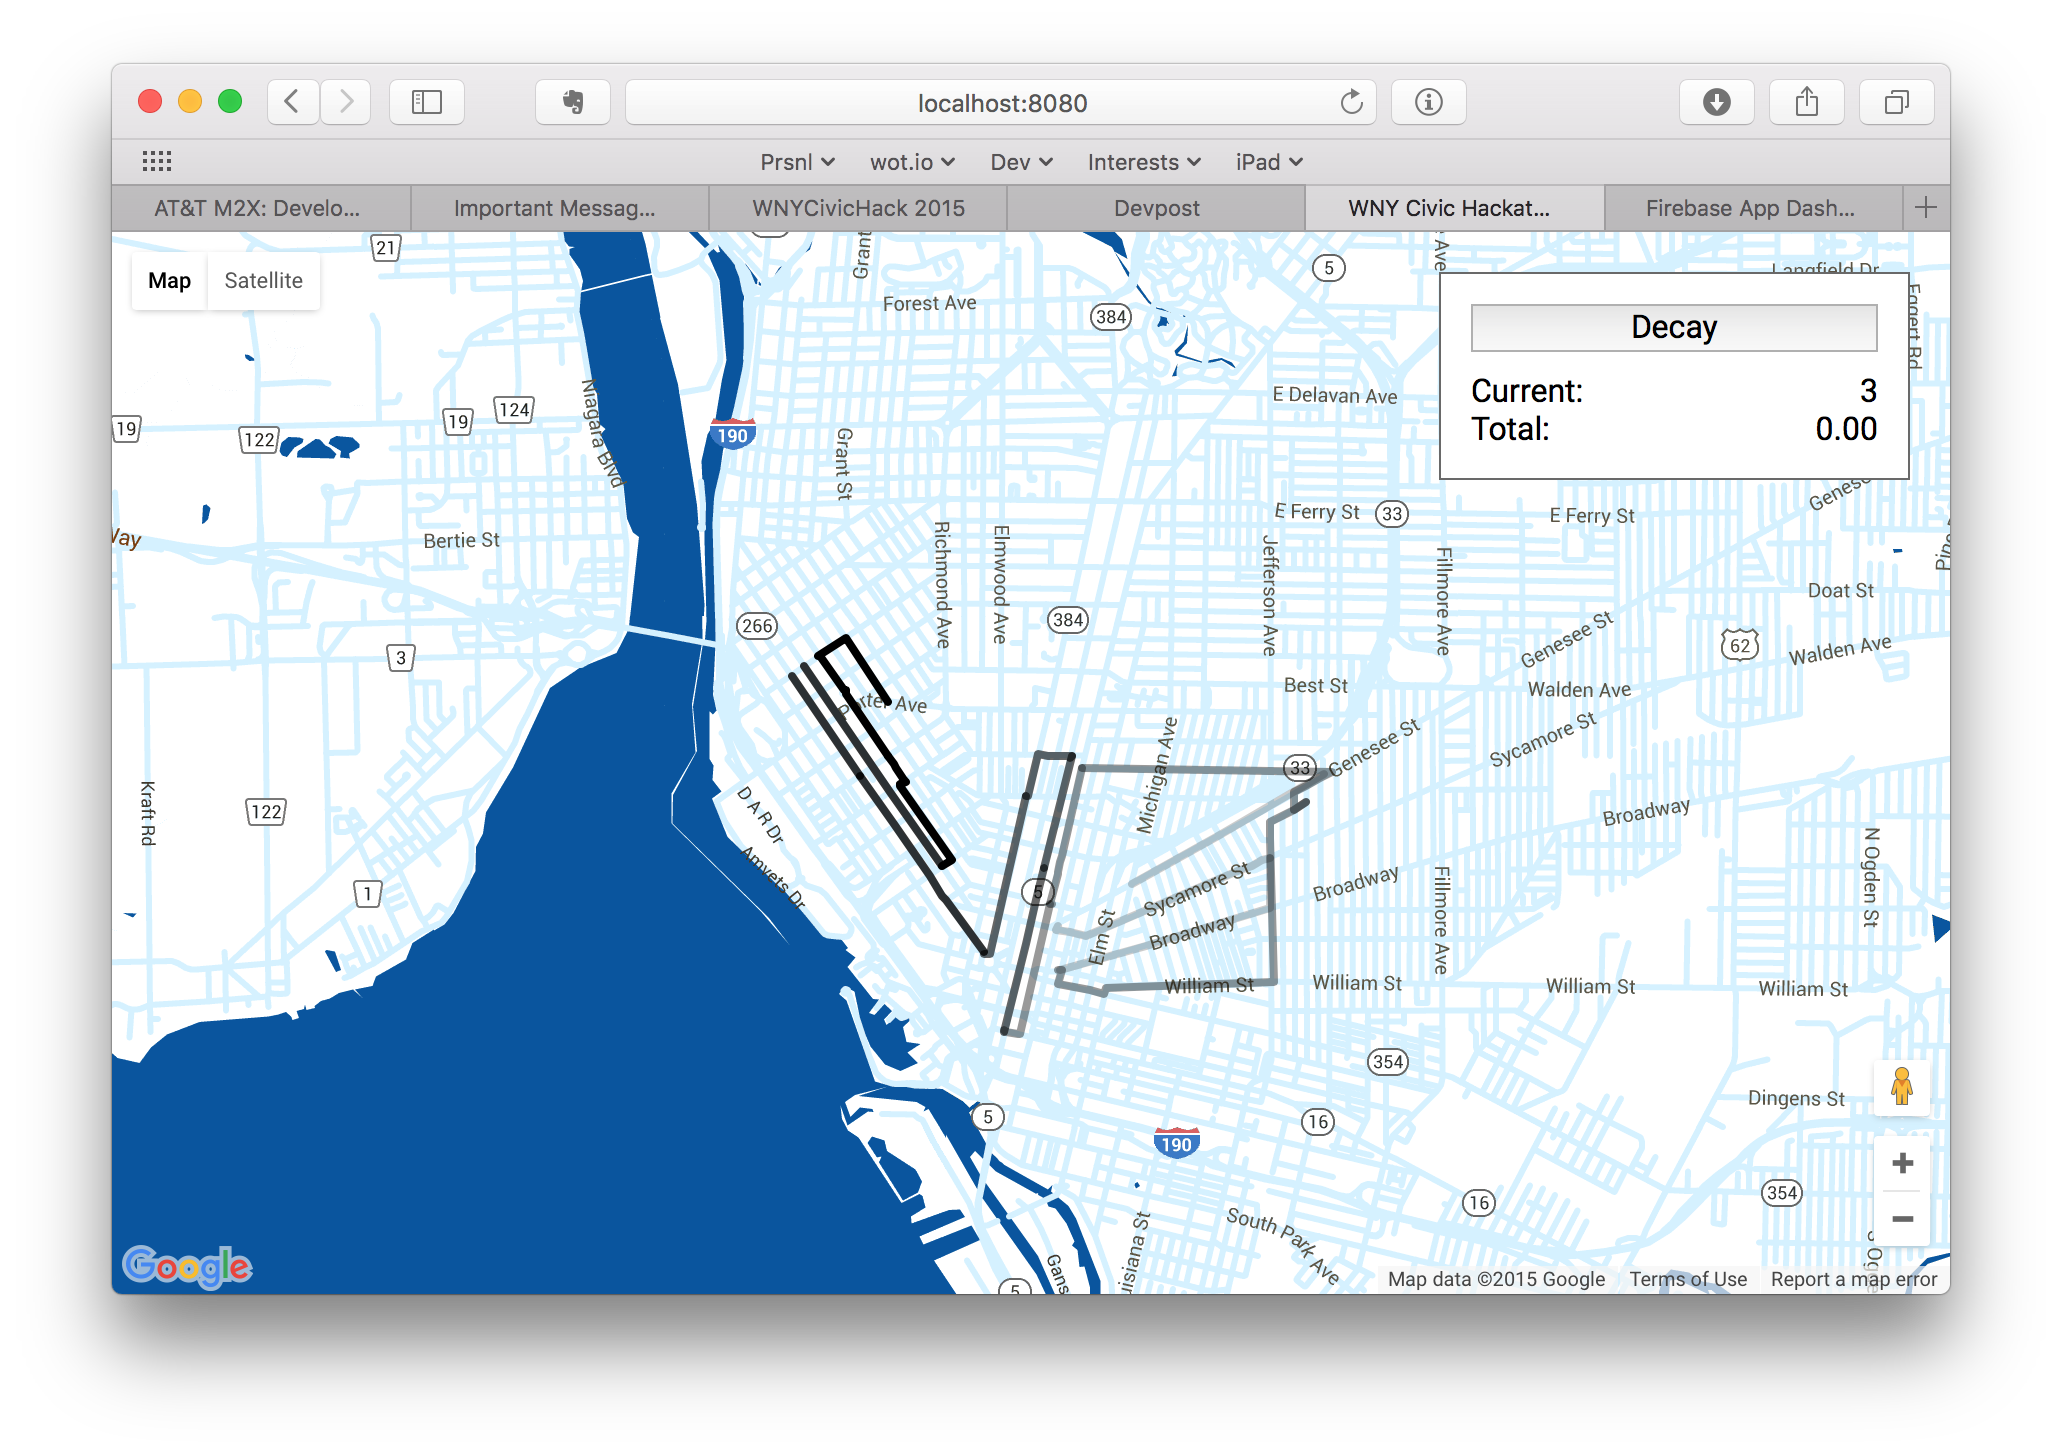Screen dimensions: 2062x1454
Task: Zoom in the map with plus
Action: pyautogui.click(x=1902, y=1163)
